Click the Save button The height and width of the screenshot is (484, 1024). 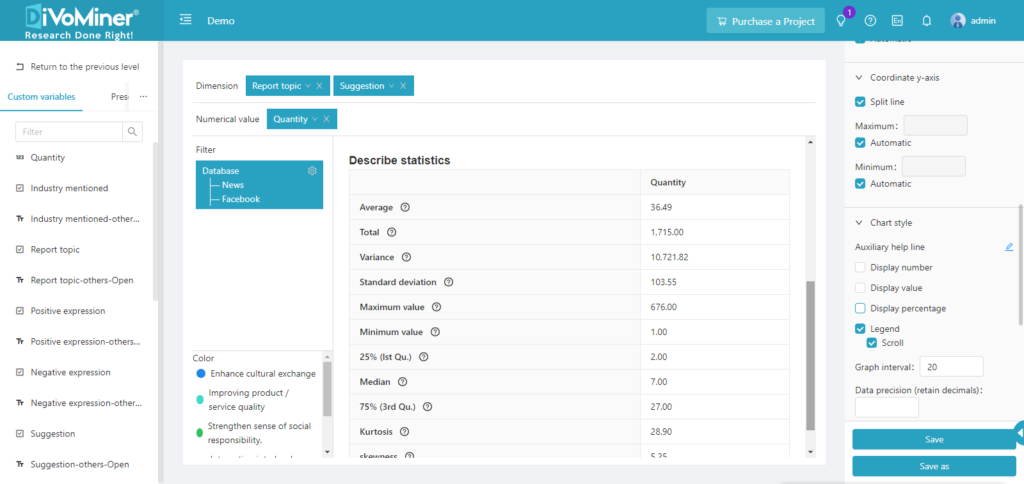click(934, 440)
